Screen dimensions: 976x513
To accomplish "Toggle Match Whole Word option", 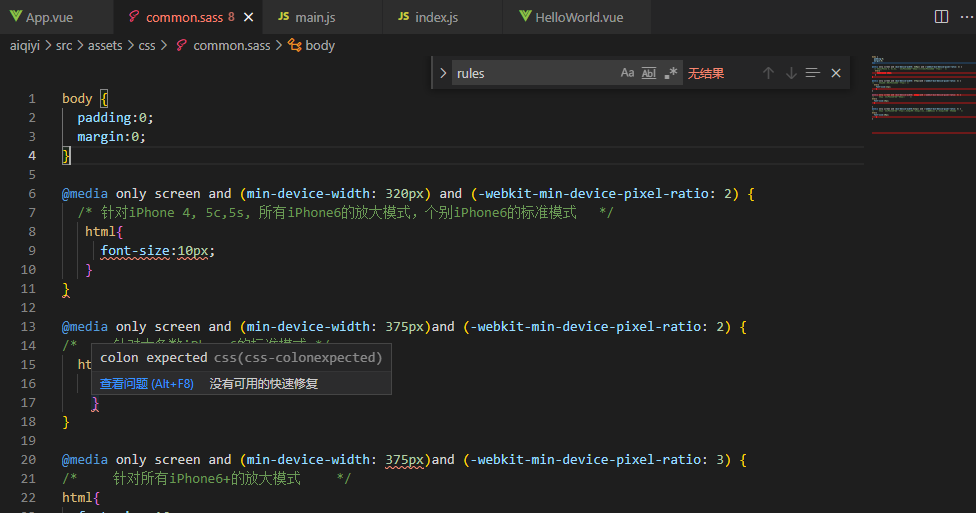I will click(x=649, y=73).
